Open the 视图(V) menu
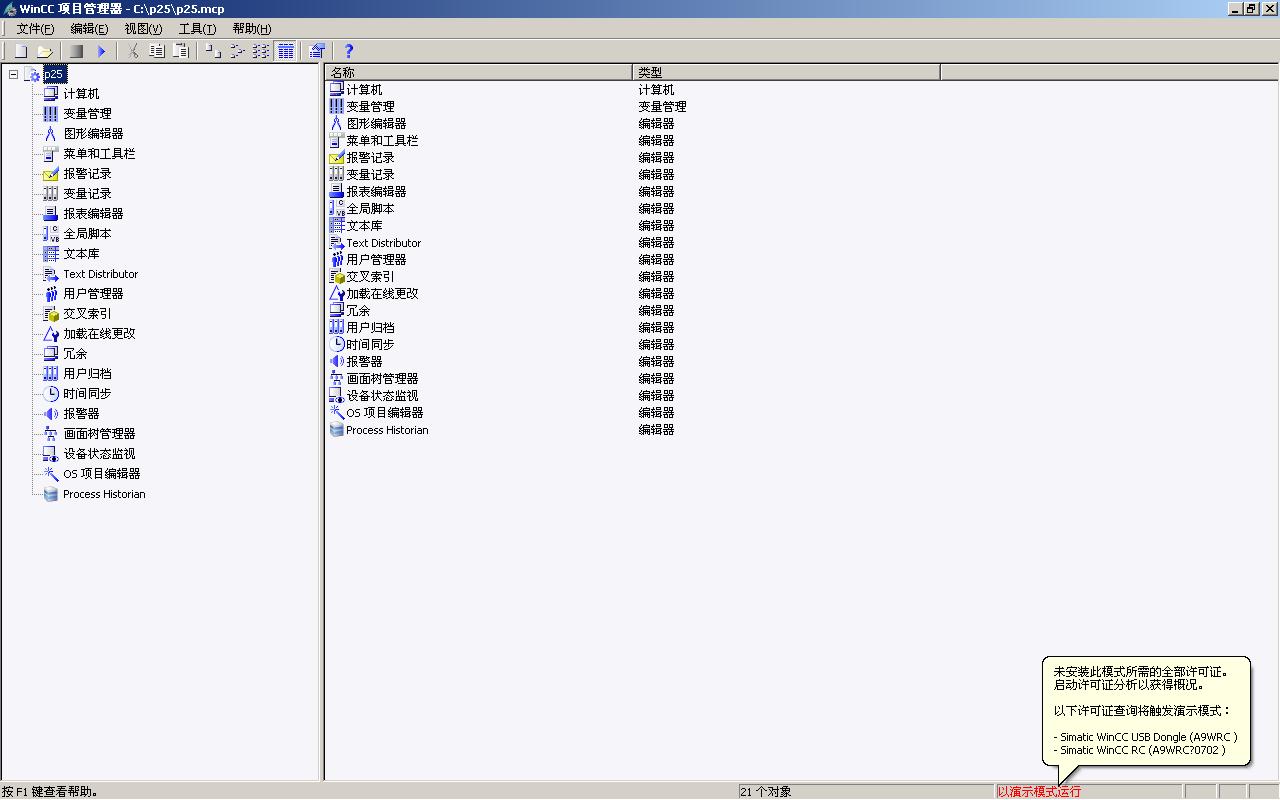The image size is (1280, 800). tap(143, 29)
